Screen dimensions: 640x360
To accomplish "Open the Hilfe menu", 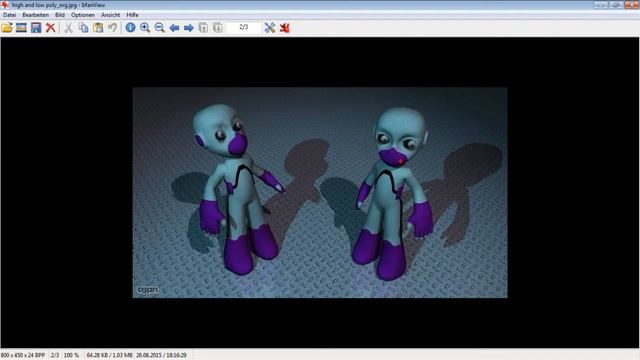I will (132, 15).
